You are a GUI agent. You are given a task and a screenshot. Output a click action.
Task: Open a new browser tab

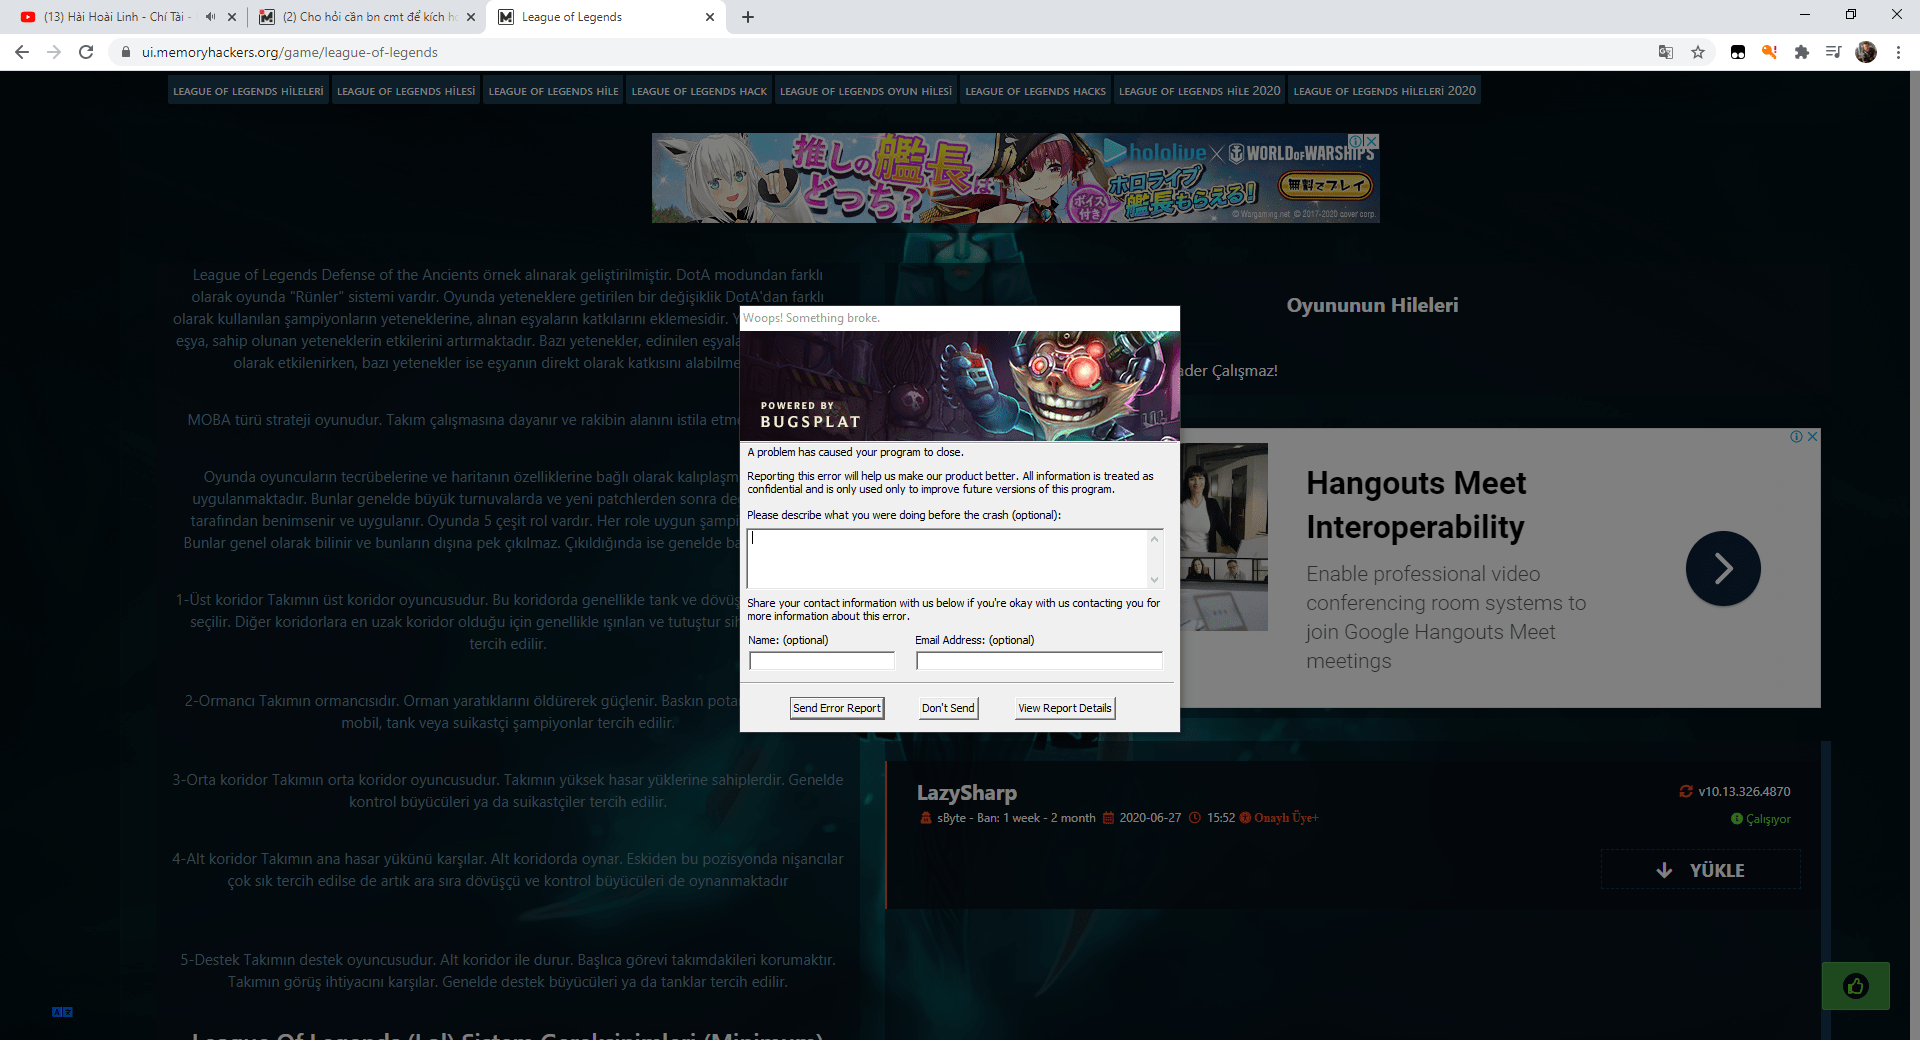point(748,17)
